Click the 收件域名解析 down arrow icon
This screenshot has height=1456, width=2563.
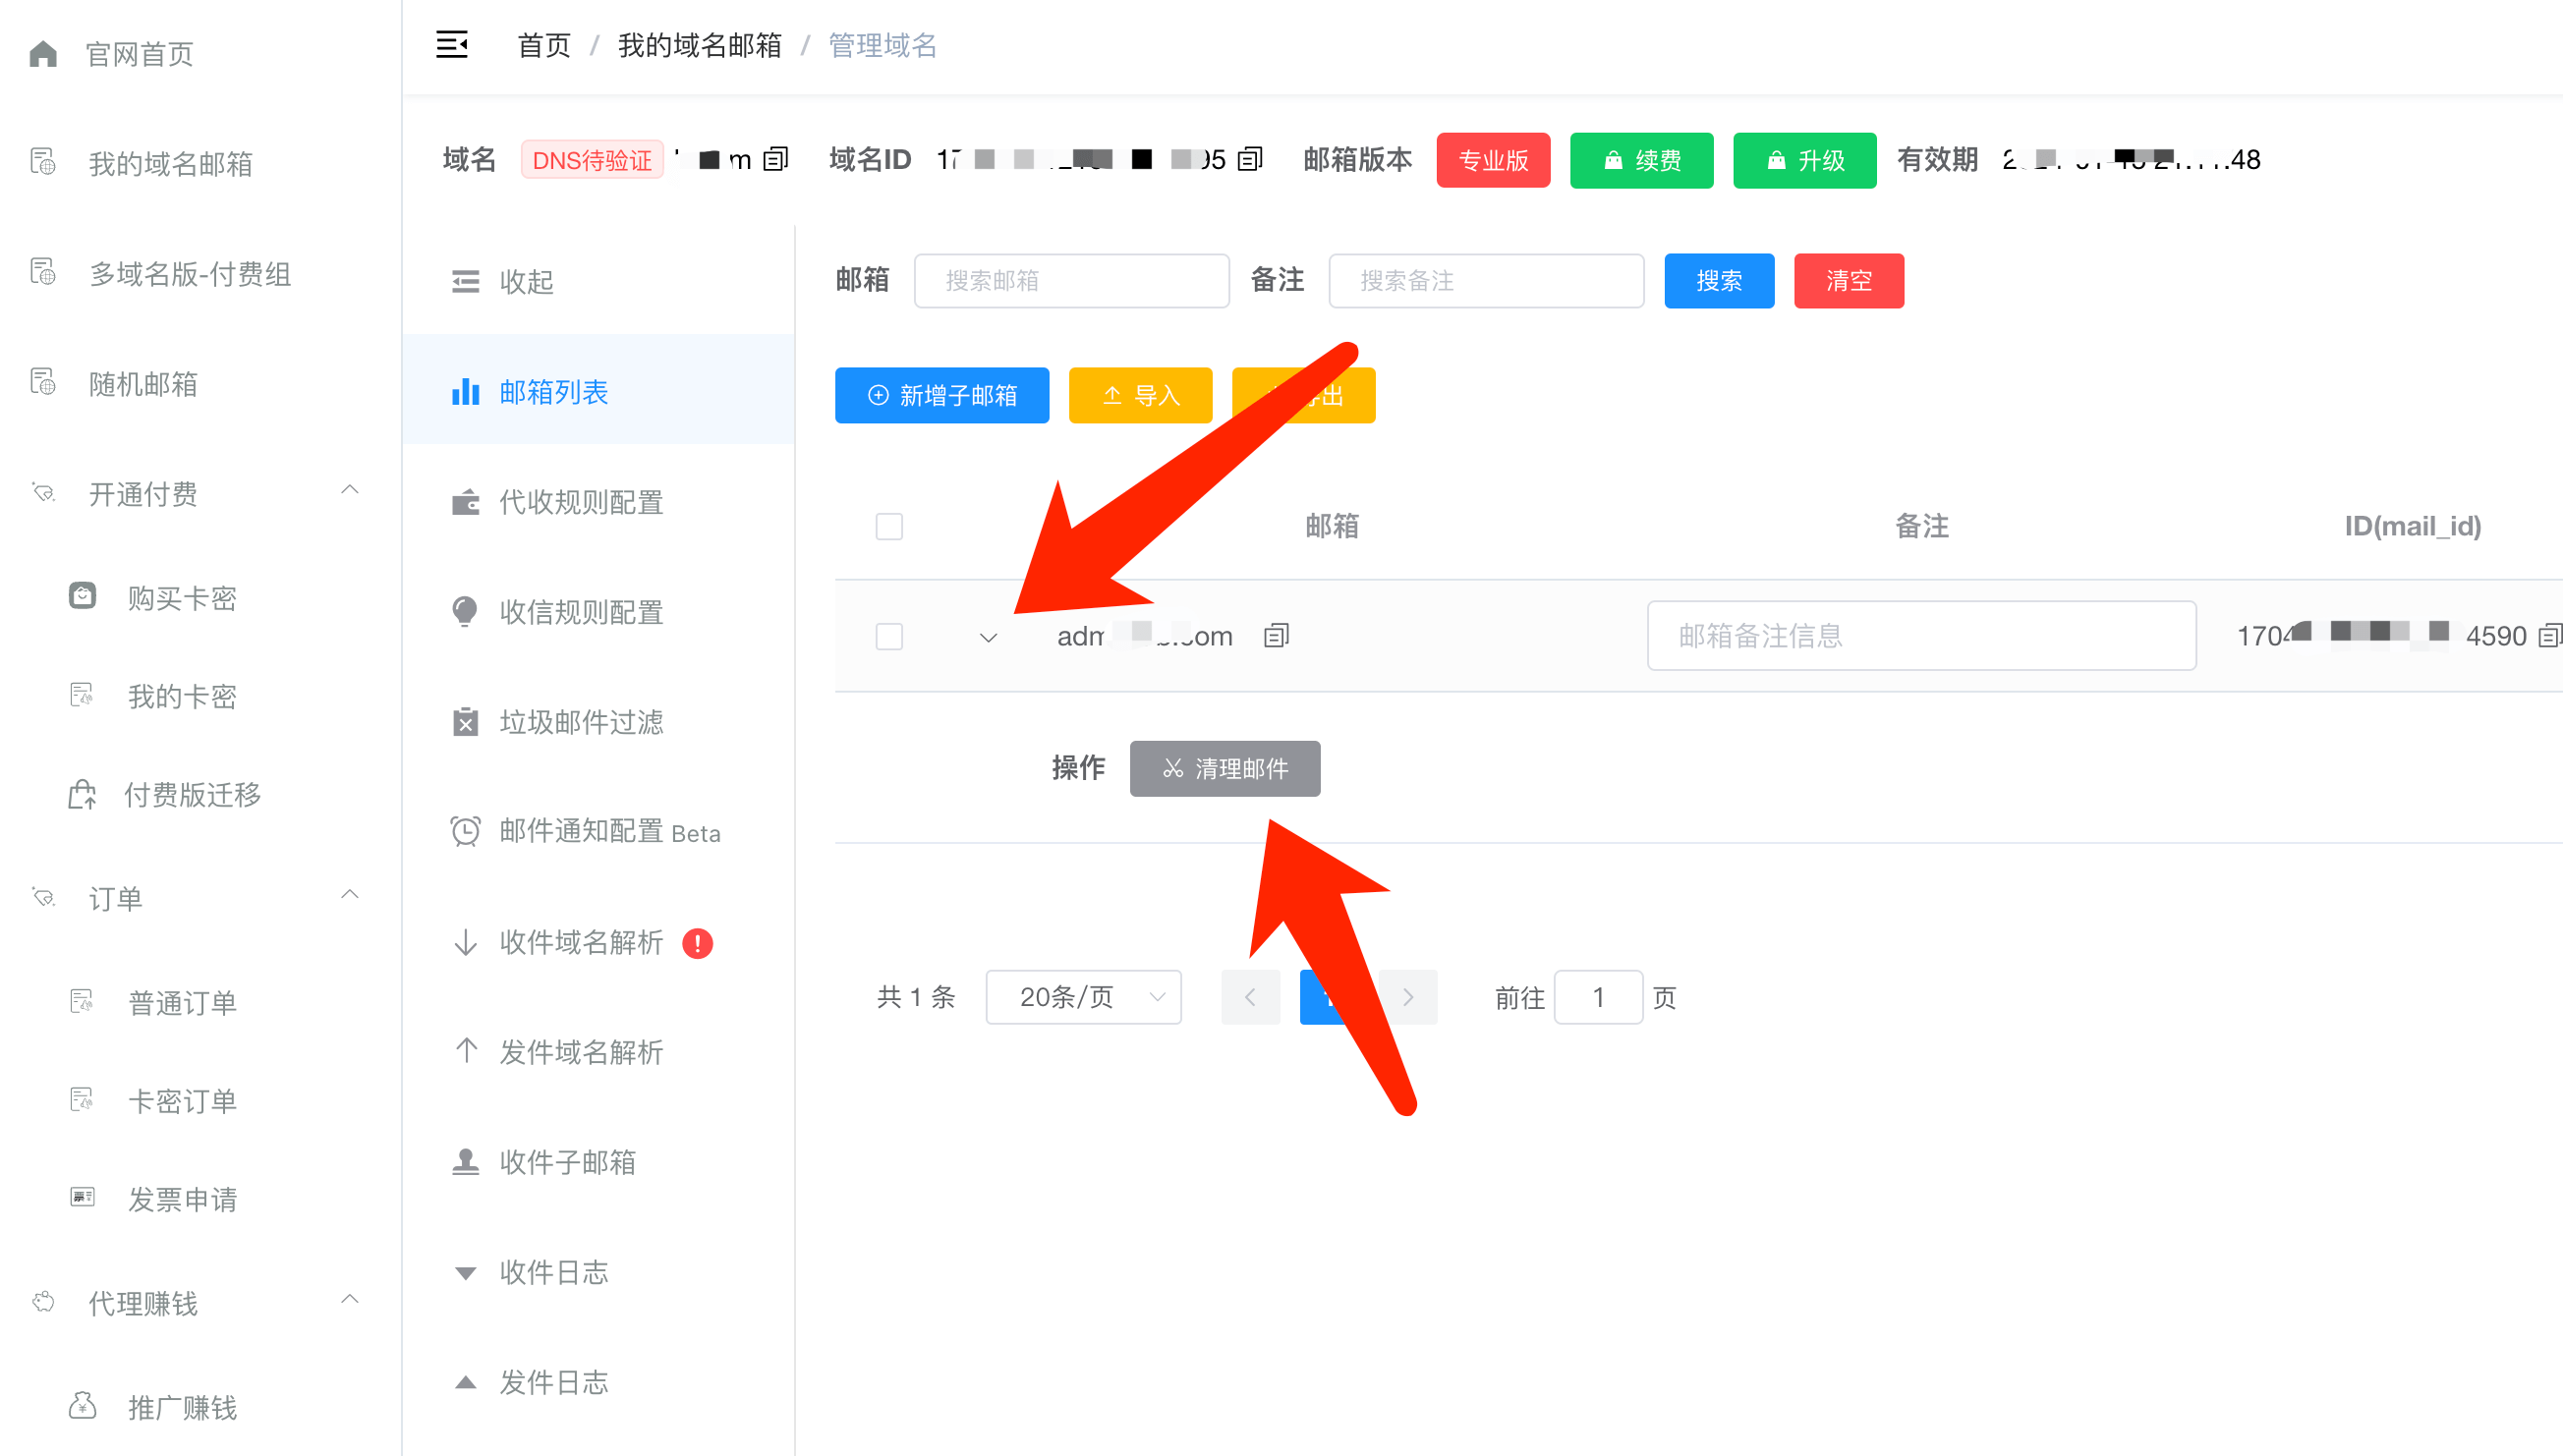coord(465,942)
